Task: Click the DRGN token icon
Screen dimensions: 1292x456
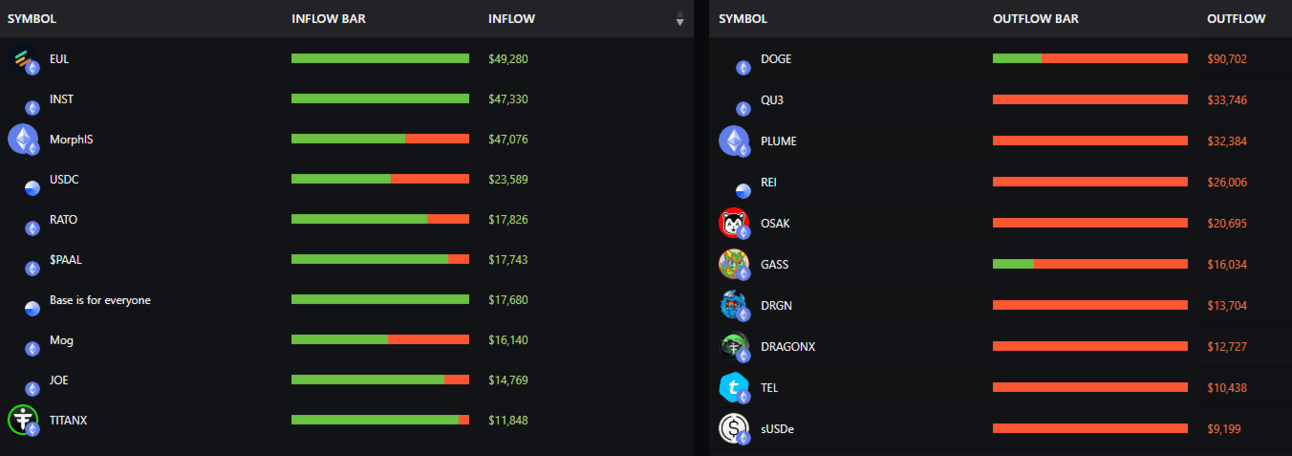Action: coord(734,305)
